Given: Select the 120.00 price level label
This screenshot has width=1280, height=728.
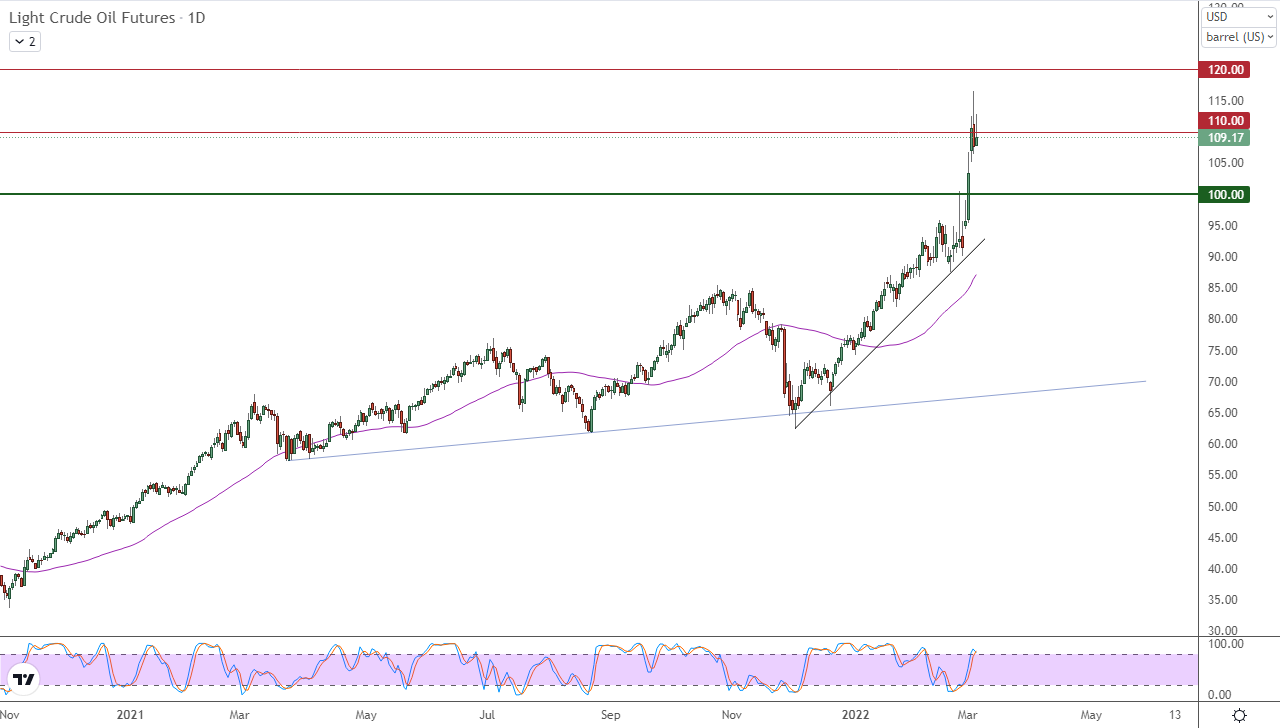Looking at the screenshot, I should [x=1224, y=70].
